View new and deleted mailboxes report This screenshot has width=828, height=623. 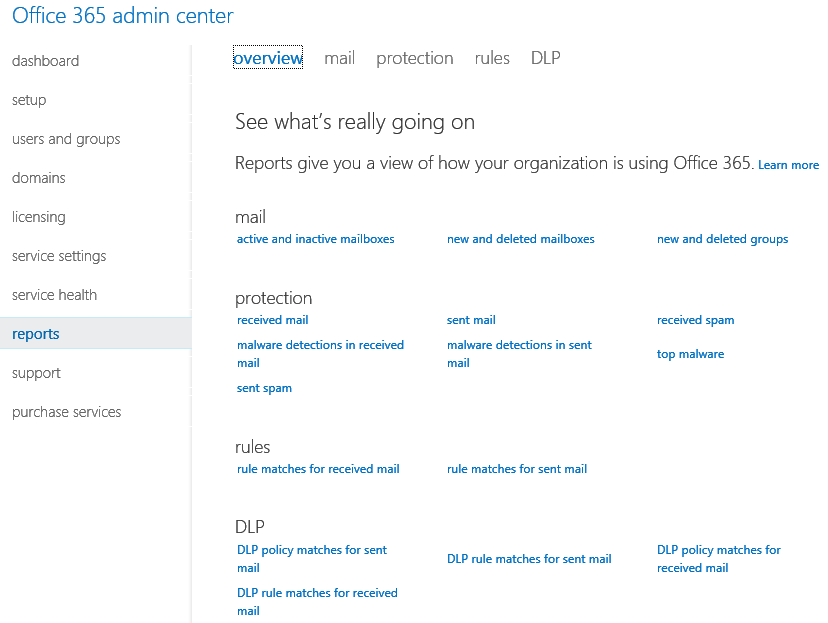pos(520,239)
